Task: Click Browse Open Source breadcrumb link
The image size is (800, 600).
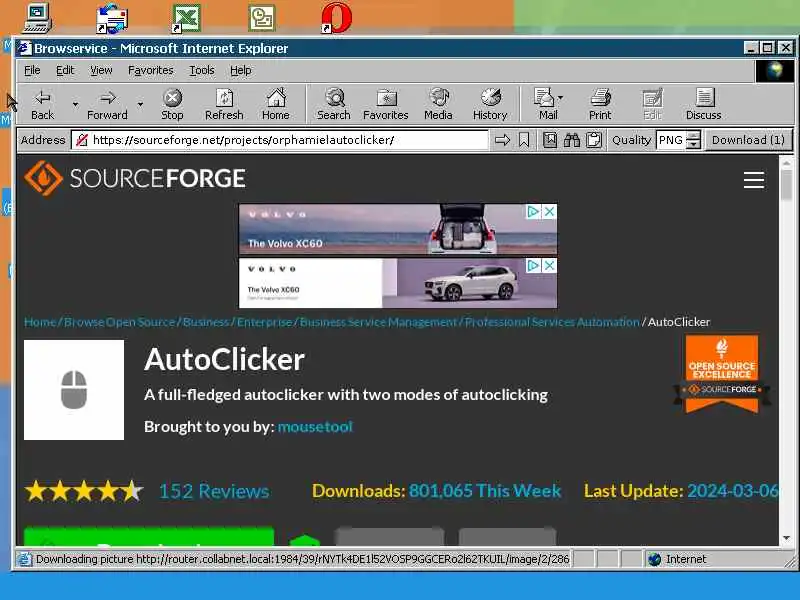Action: pyautogui.click(x=119, y=322)
